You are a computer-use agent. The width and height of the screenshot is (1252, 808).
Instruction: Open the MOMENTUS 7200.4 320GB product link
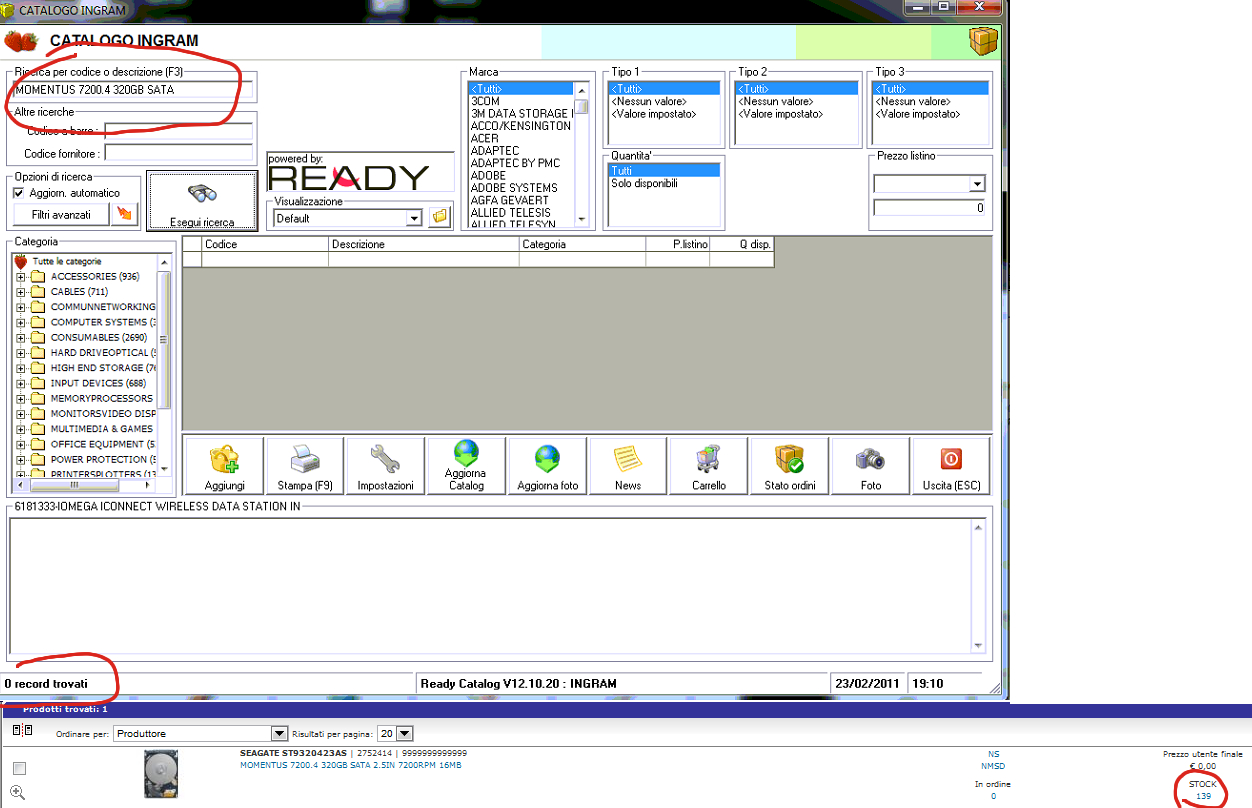[350, 765]
